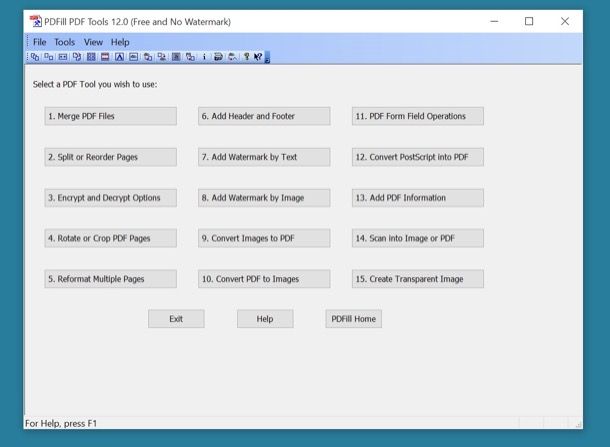Select 2. Split or Reorder Pages
The height and width of the screenshot is (447, 610).
110,157
